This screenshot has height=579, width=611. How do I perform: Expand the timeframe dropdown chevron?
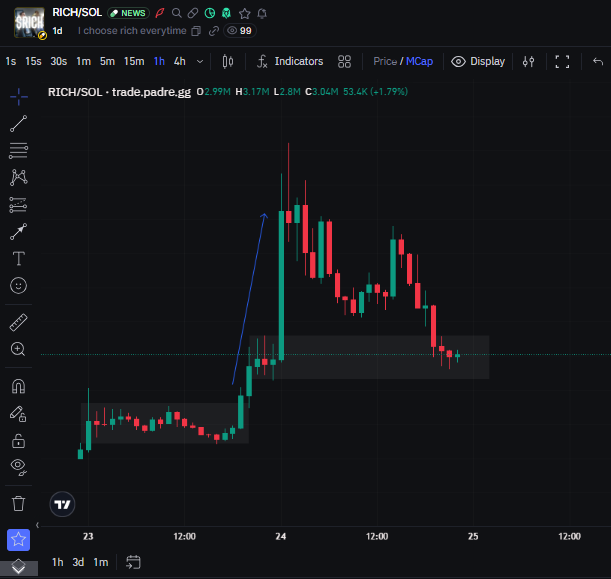click(x=200, y=62)
